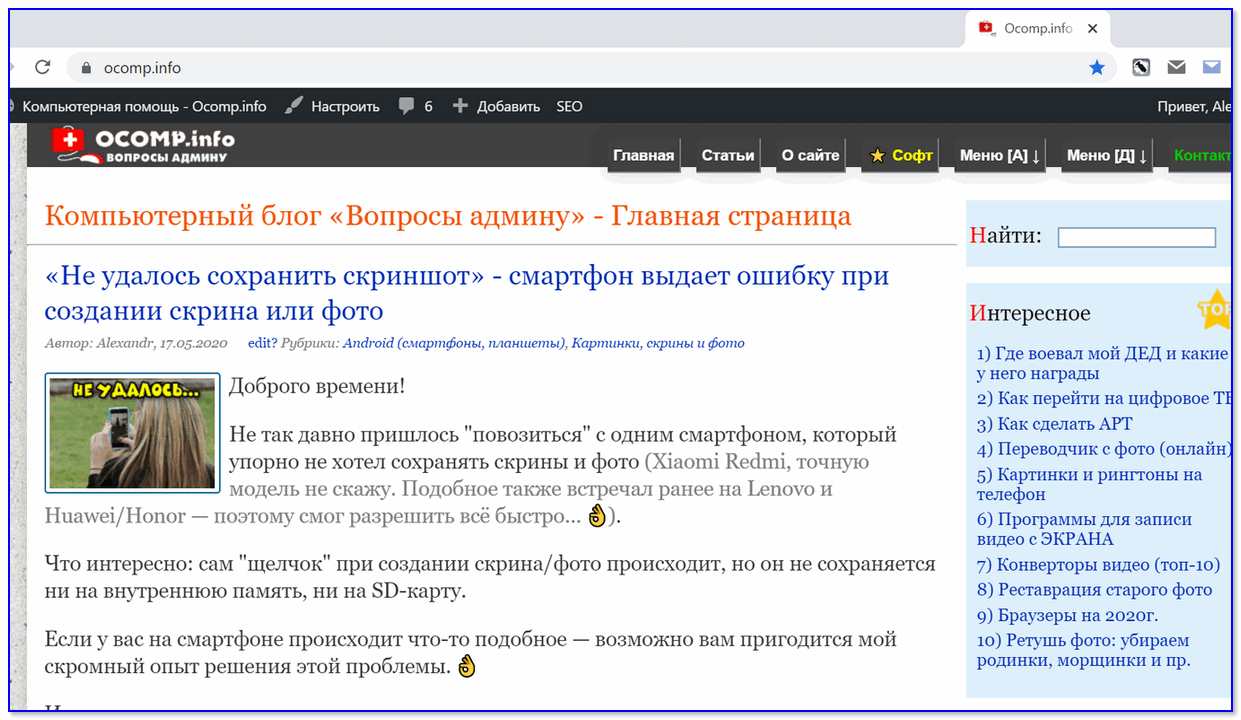The image size is (1241, 720).
Task: Open comments via speech bubble icon
Action: tap(406, 106)
